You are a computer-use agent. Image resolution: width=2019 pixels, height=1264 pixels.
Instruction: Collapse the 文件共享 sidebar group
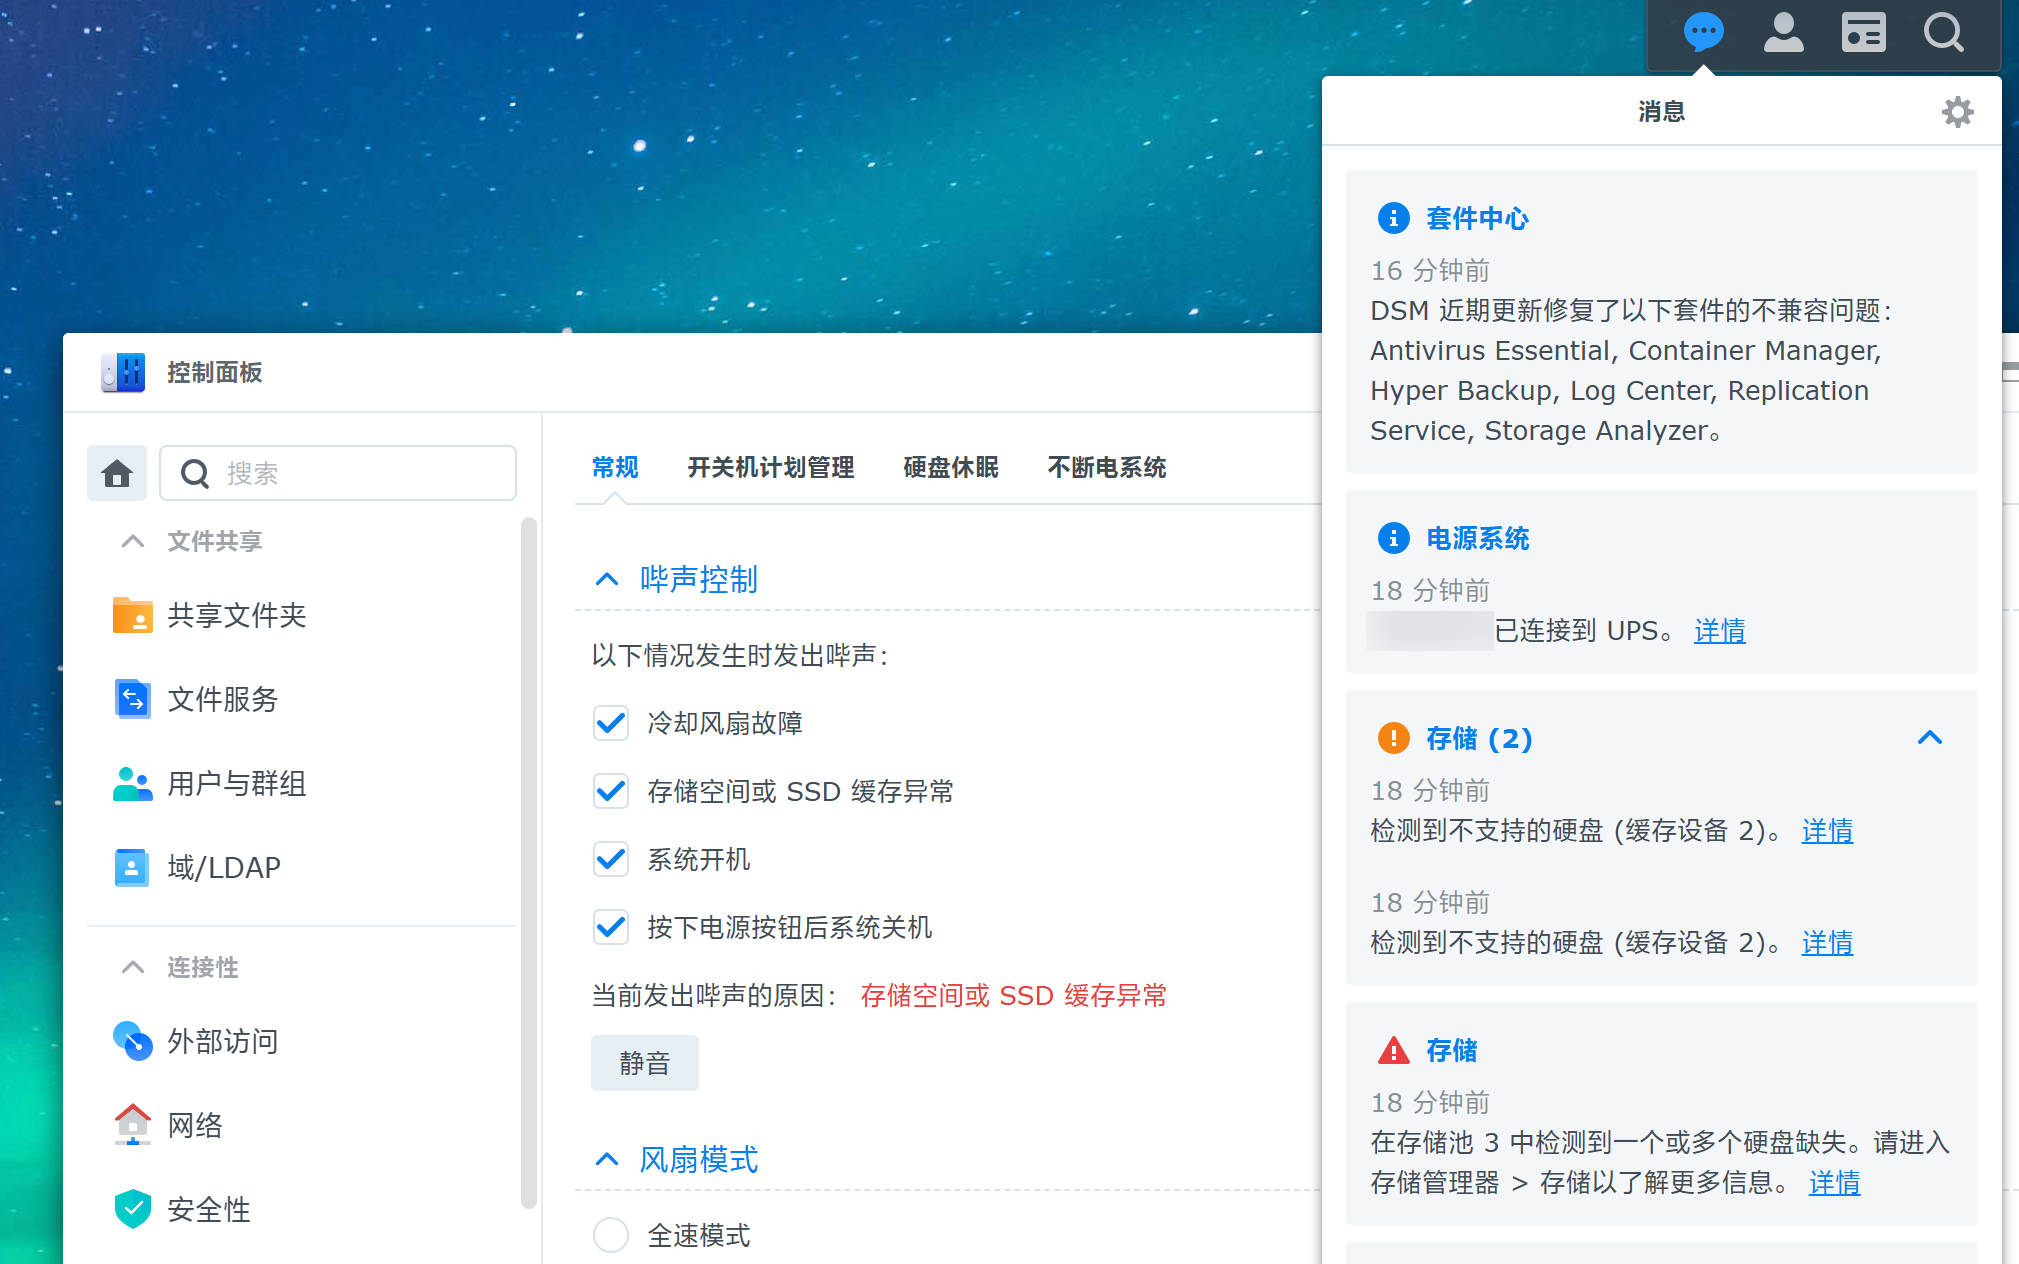[x=132, y=541]
